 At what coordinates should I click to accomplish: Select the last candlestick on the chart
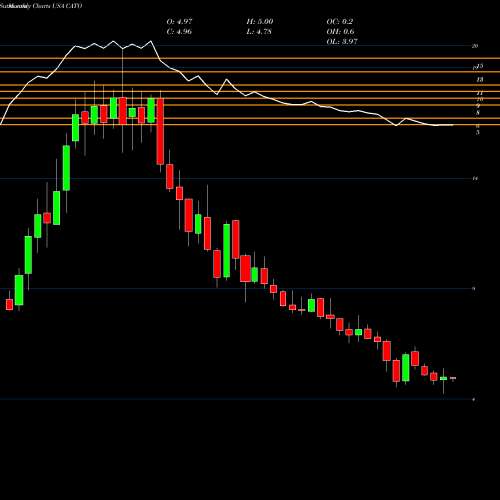tap(453, 378)
